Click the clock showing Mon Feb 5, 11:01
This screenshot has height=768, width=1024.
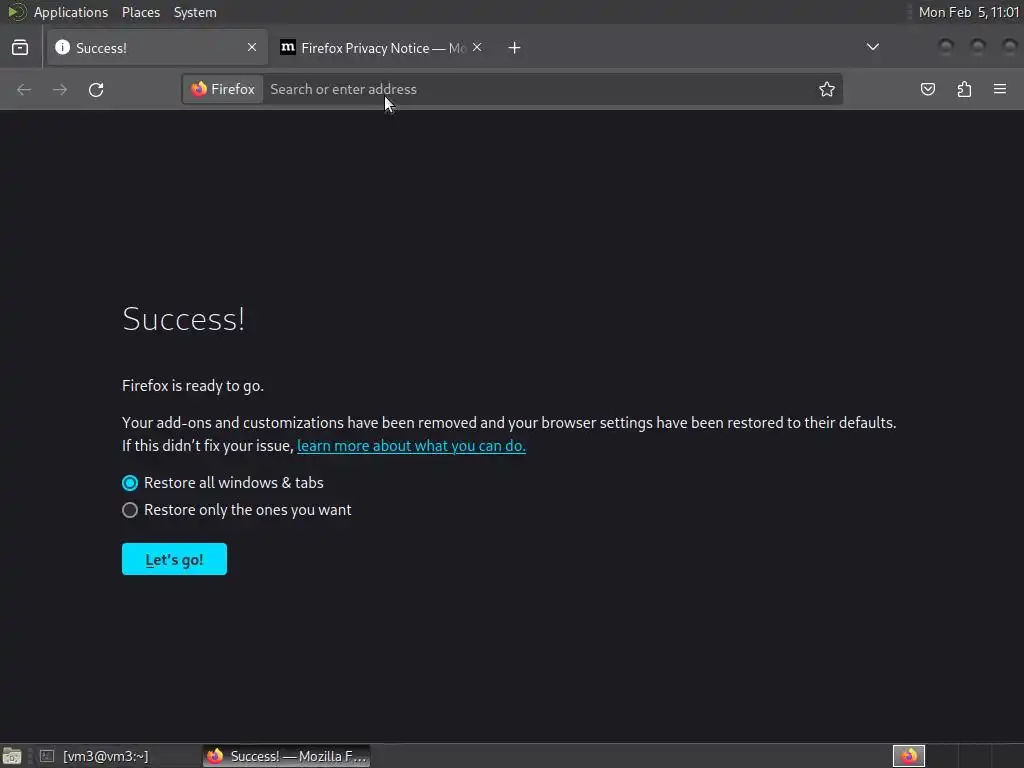969,12
